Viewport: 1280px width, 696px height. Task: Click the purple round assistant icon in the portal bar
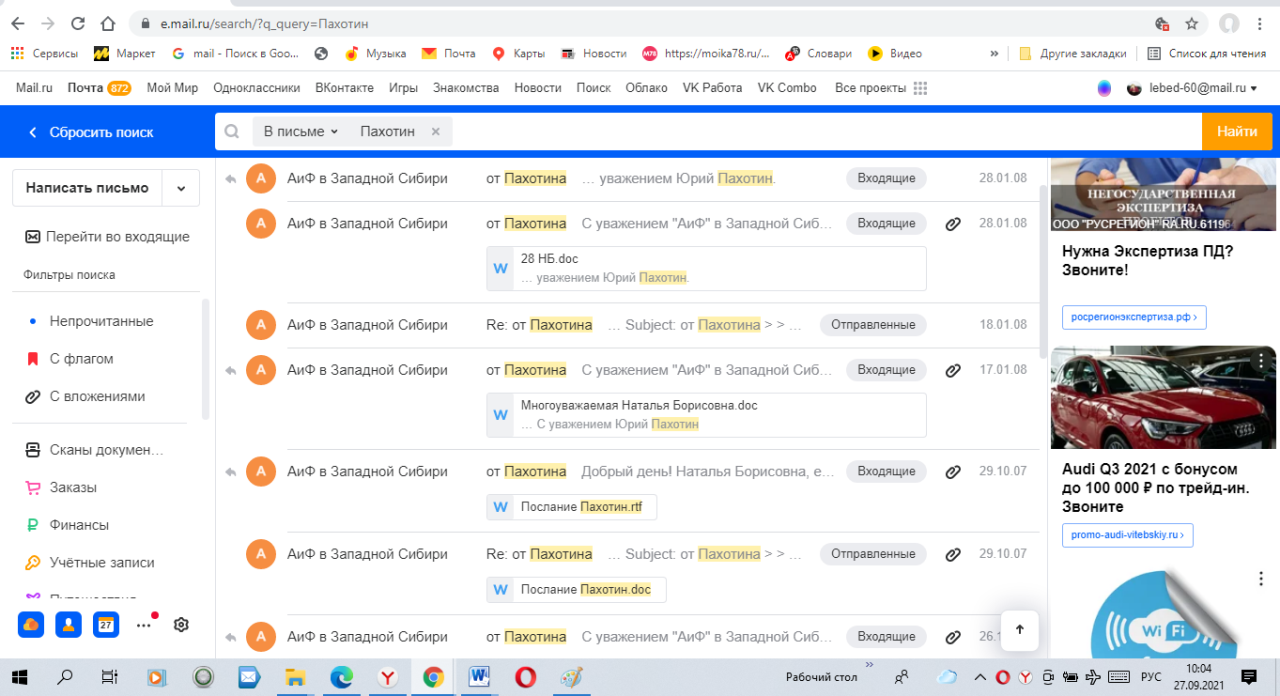(x=1104, y=88)
